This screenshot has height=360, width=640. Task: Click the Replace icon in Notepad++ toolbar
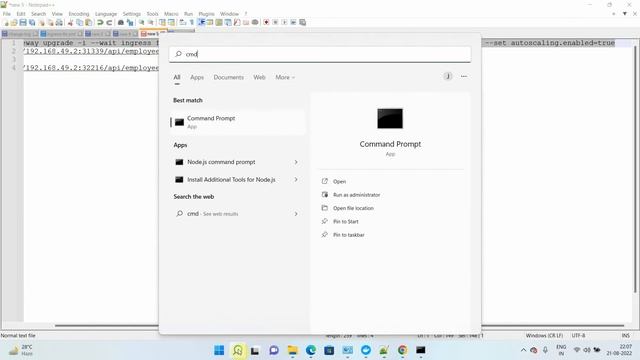(x=130, y=22)
